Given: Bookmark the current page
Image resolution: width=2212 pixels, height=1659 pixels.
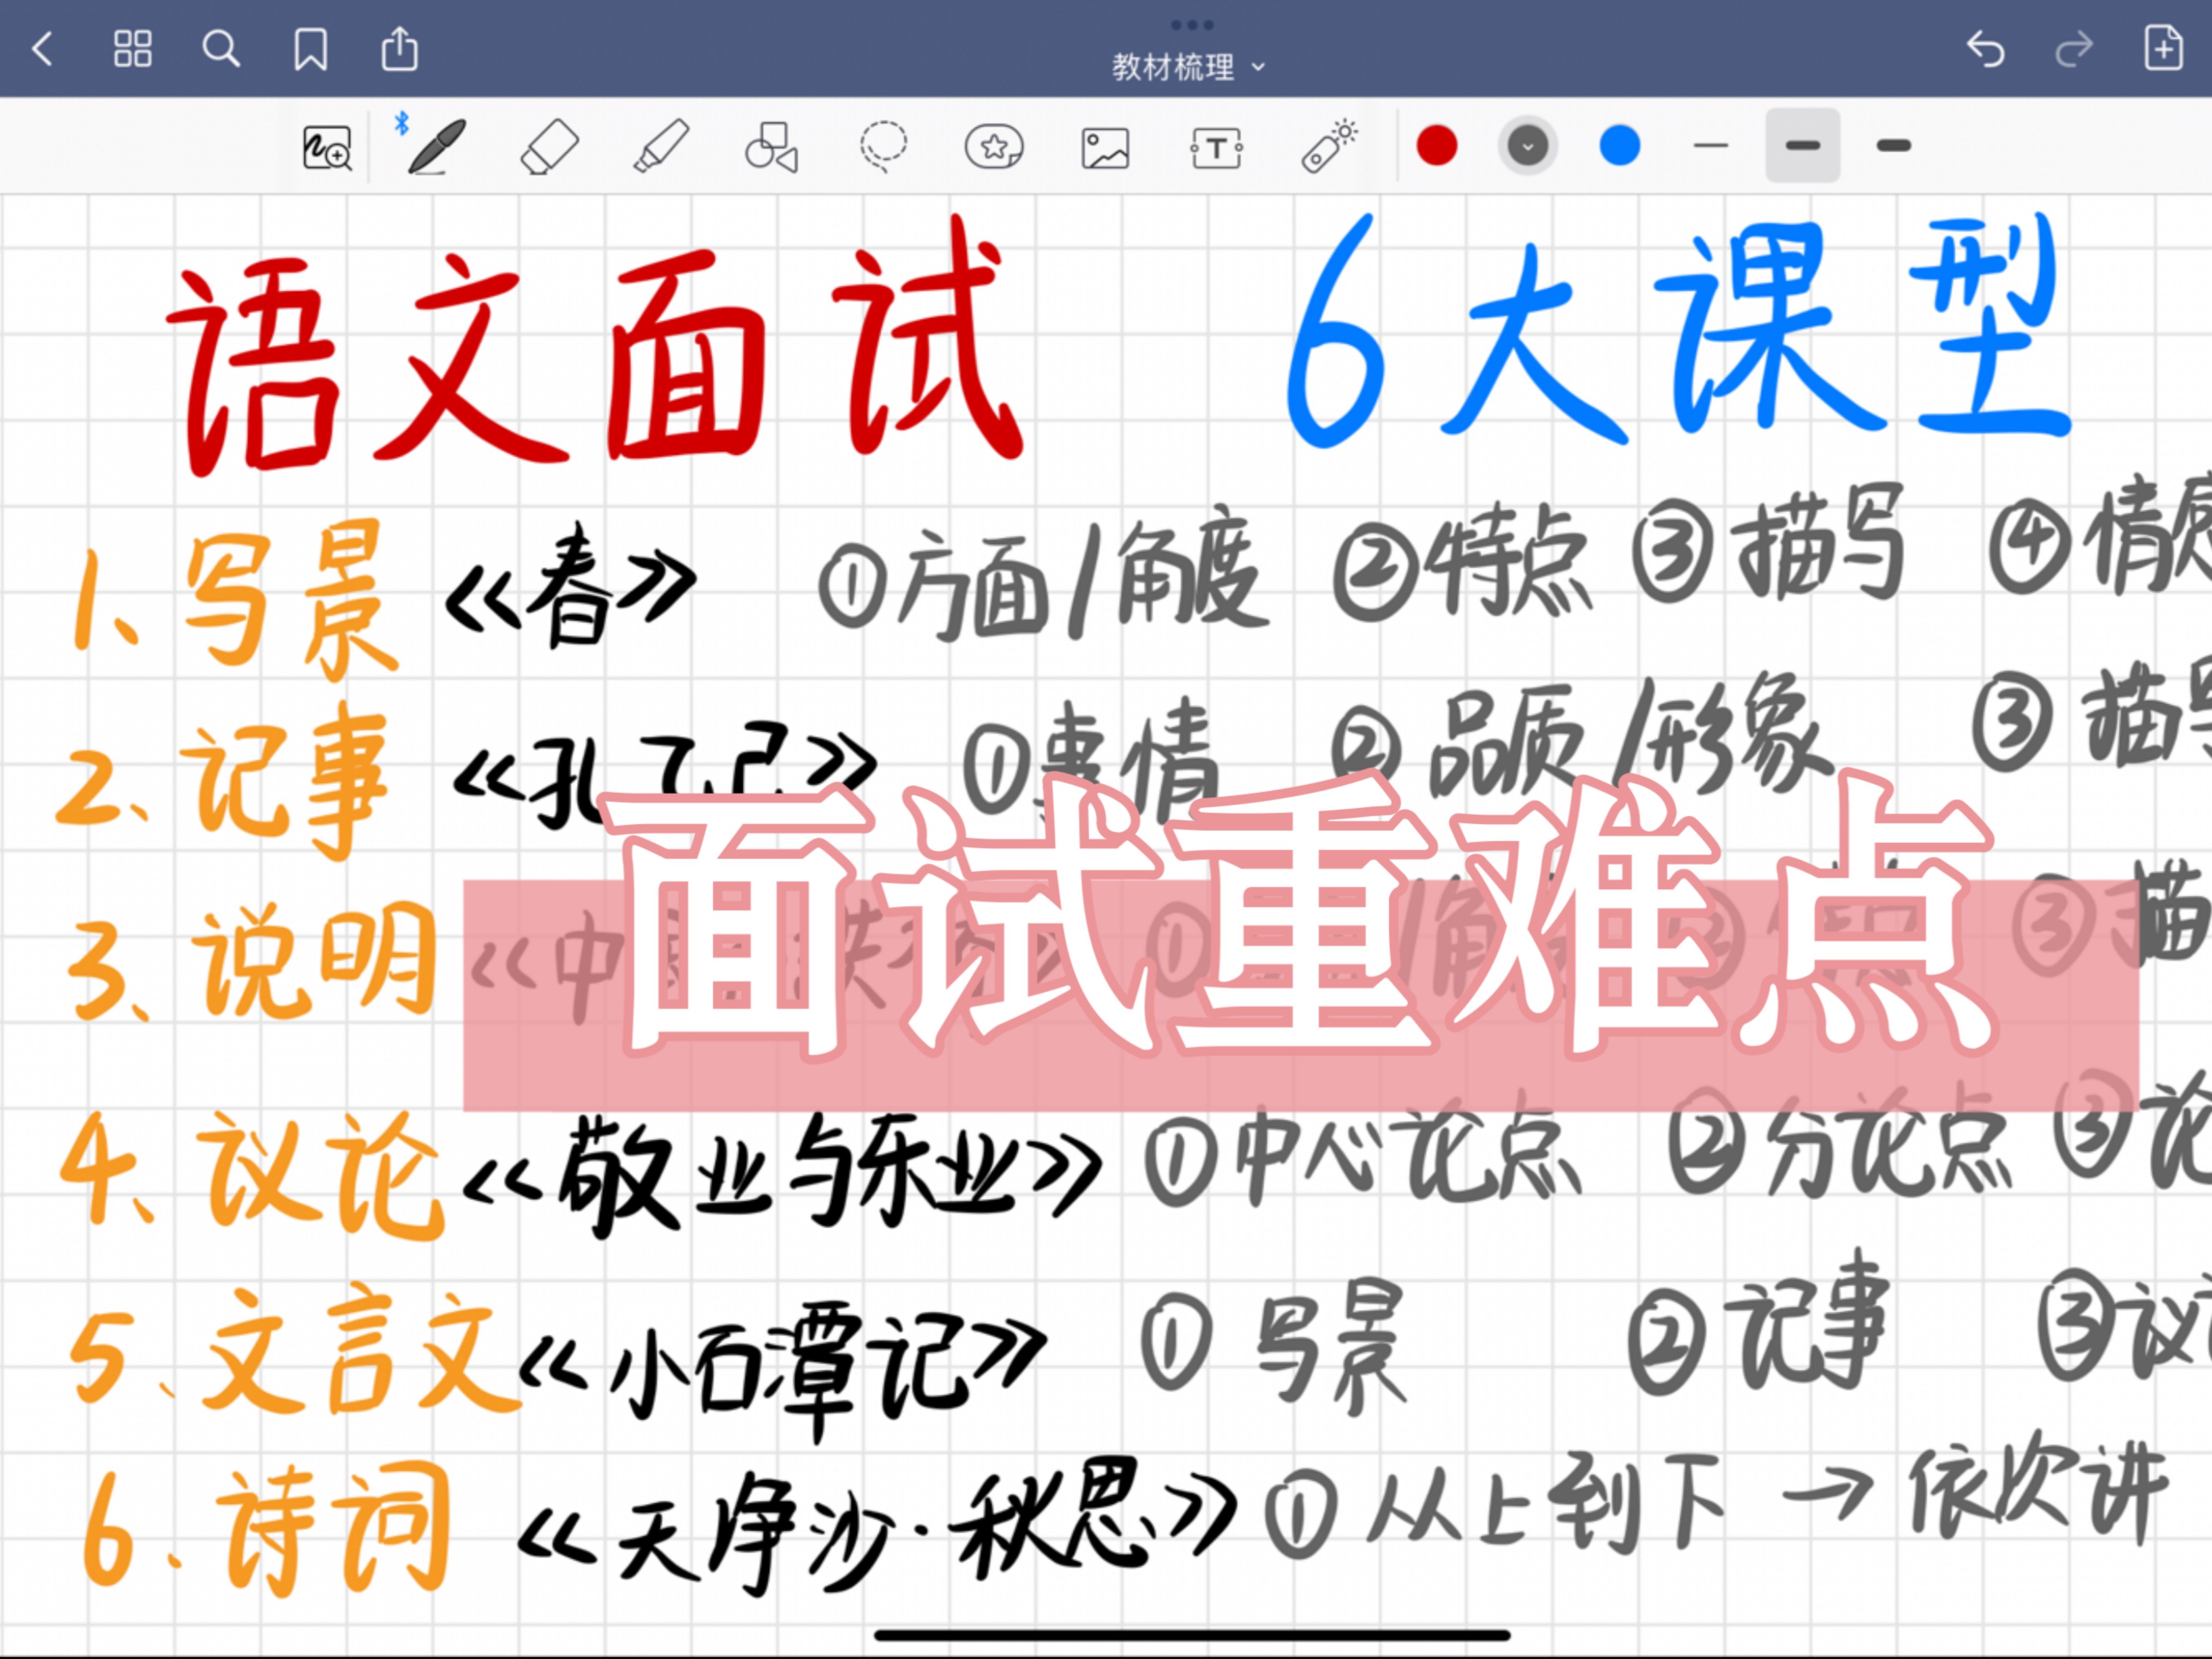Looking at the screenshot, I should [310, 48].
